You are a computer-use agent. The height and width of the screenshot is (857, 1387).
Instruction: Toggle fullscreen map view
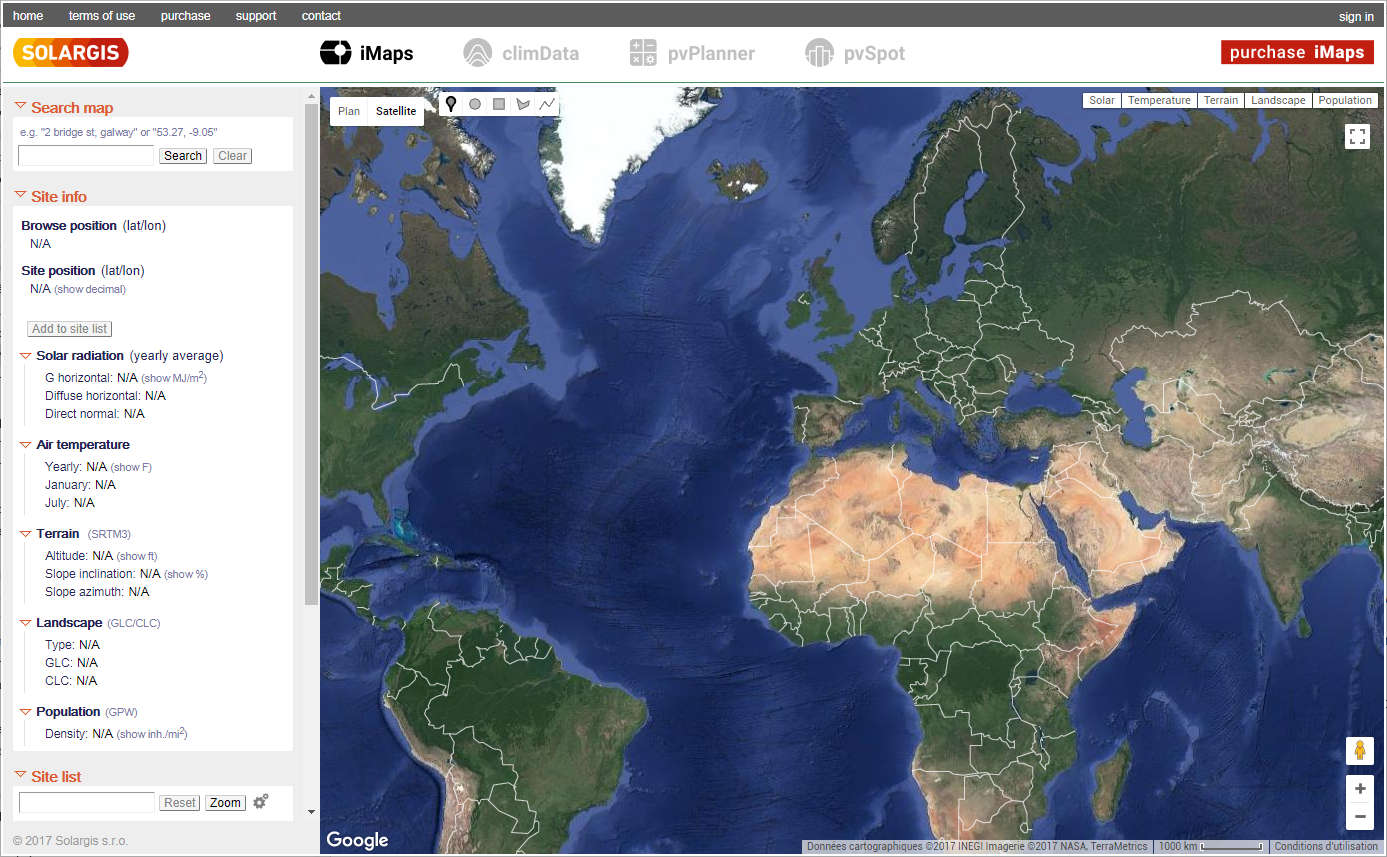(x=1357, y=137)
